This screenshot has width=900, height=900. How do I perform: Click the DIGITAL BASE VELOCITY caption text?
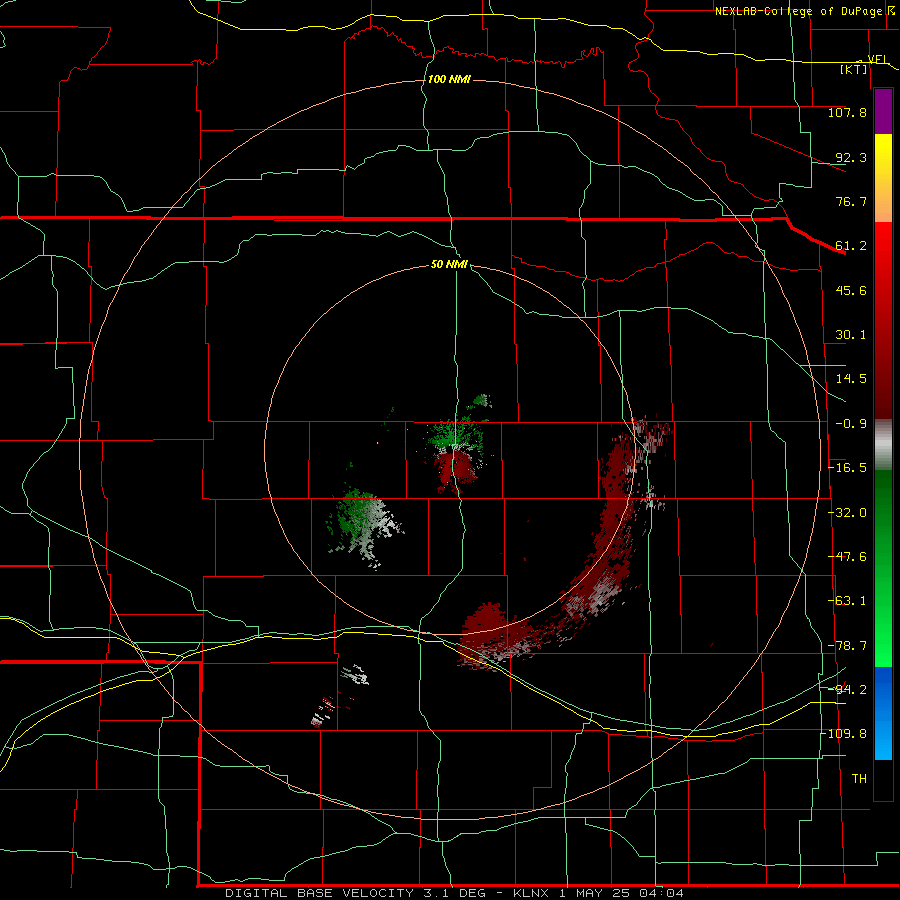(x=319, y=893)
